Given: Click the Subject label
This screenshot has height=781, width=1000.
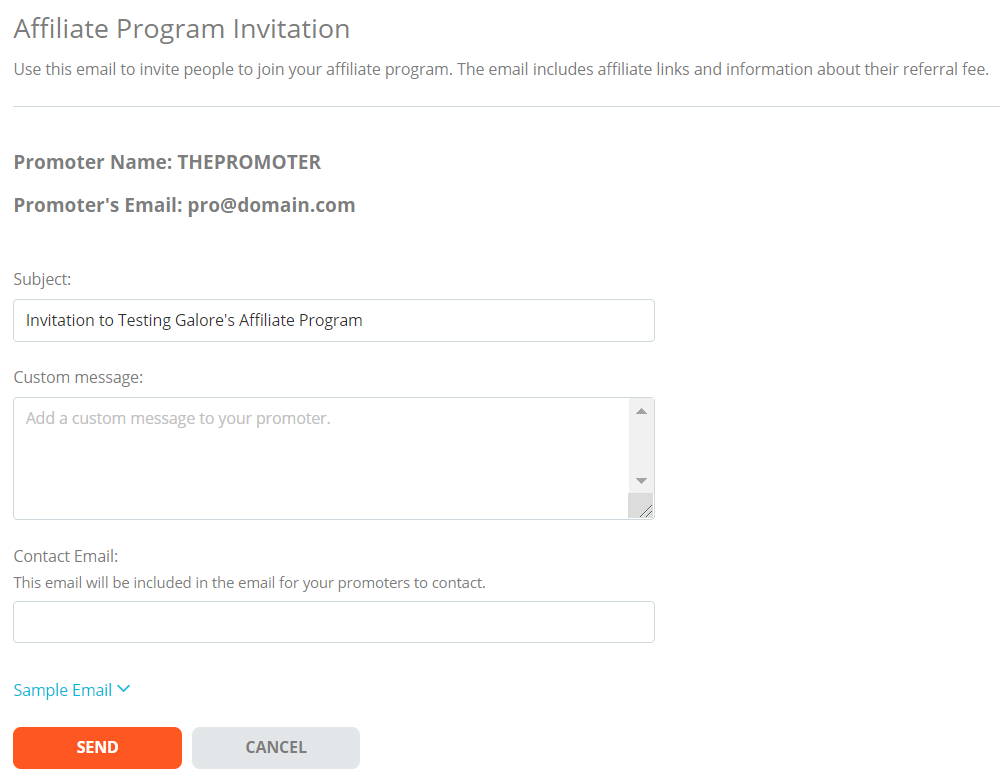Looking at the screenshot, I should point(42,279).
